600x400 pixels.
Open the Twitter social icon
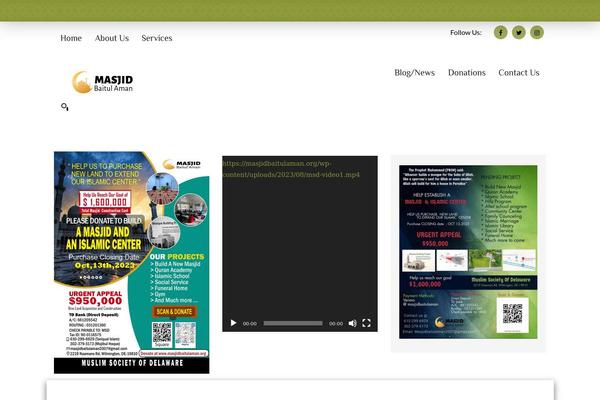519,33
